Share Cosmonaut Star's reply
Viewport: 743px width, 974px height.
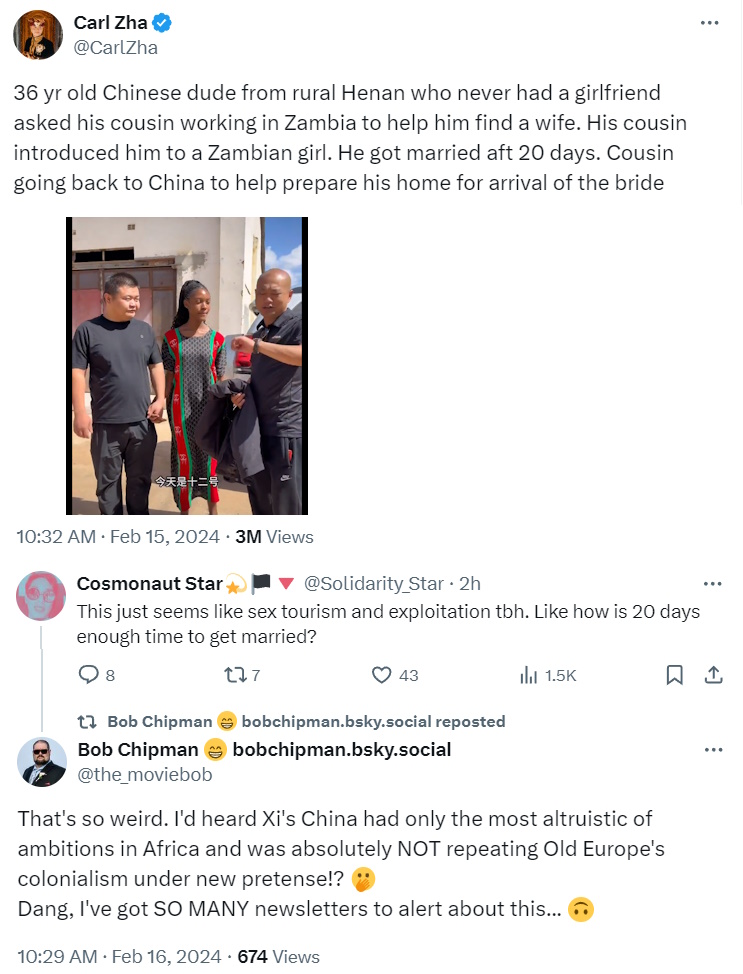[713, 675]
